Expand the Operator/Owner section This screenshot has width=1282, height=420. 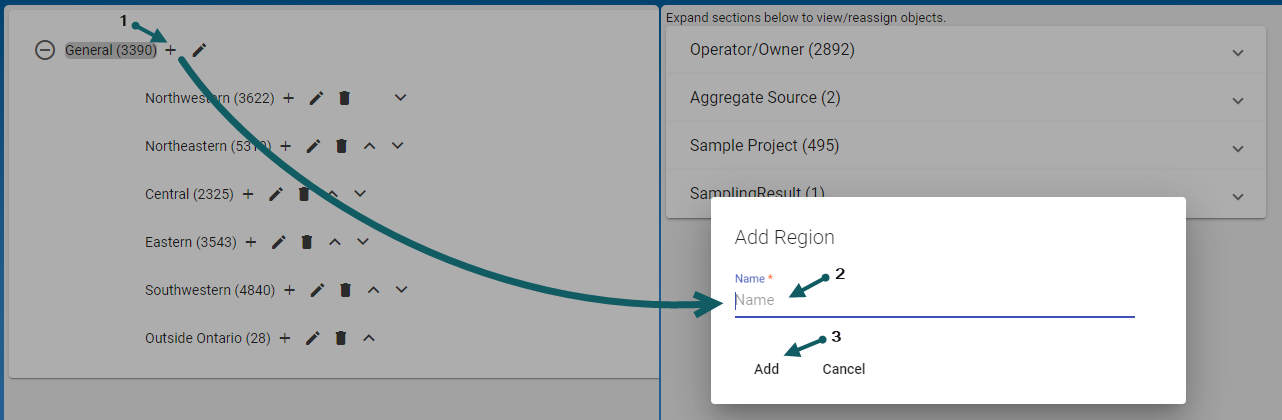click(1237, 52)
